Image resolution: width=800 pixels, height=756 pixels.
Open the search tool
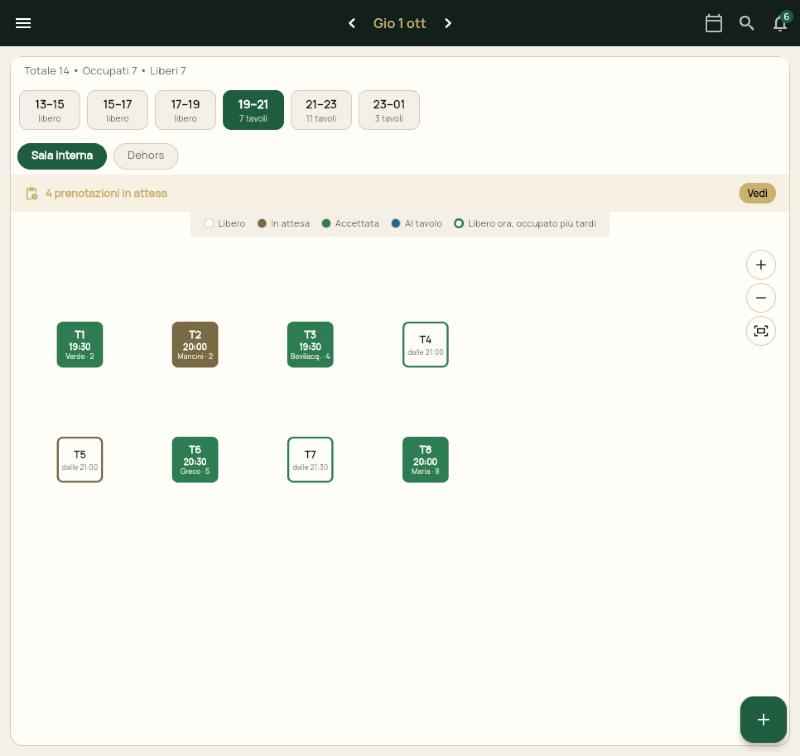(746, 23)
